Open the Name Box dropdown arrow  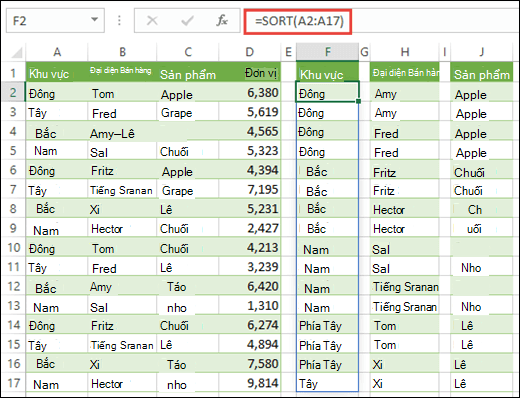pos(95,20)
